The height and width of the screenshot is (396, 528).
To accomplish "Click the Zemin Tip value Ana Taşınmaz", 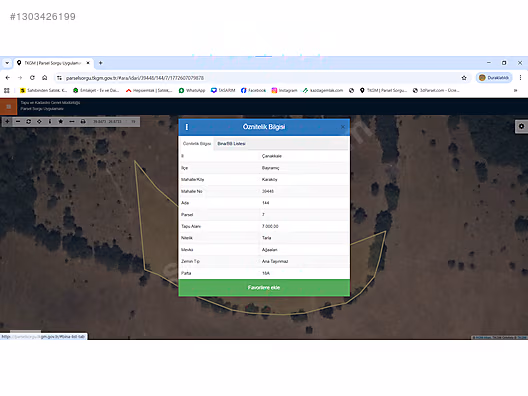I will (275, 261).
